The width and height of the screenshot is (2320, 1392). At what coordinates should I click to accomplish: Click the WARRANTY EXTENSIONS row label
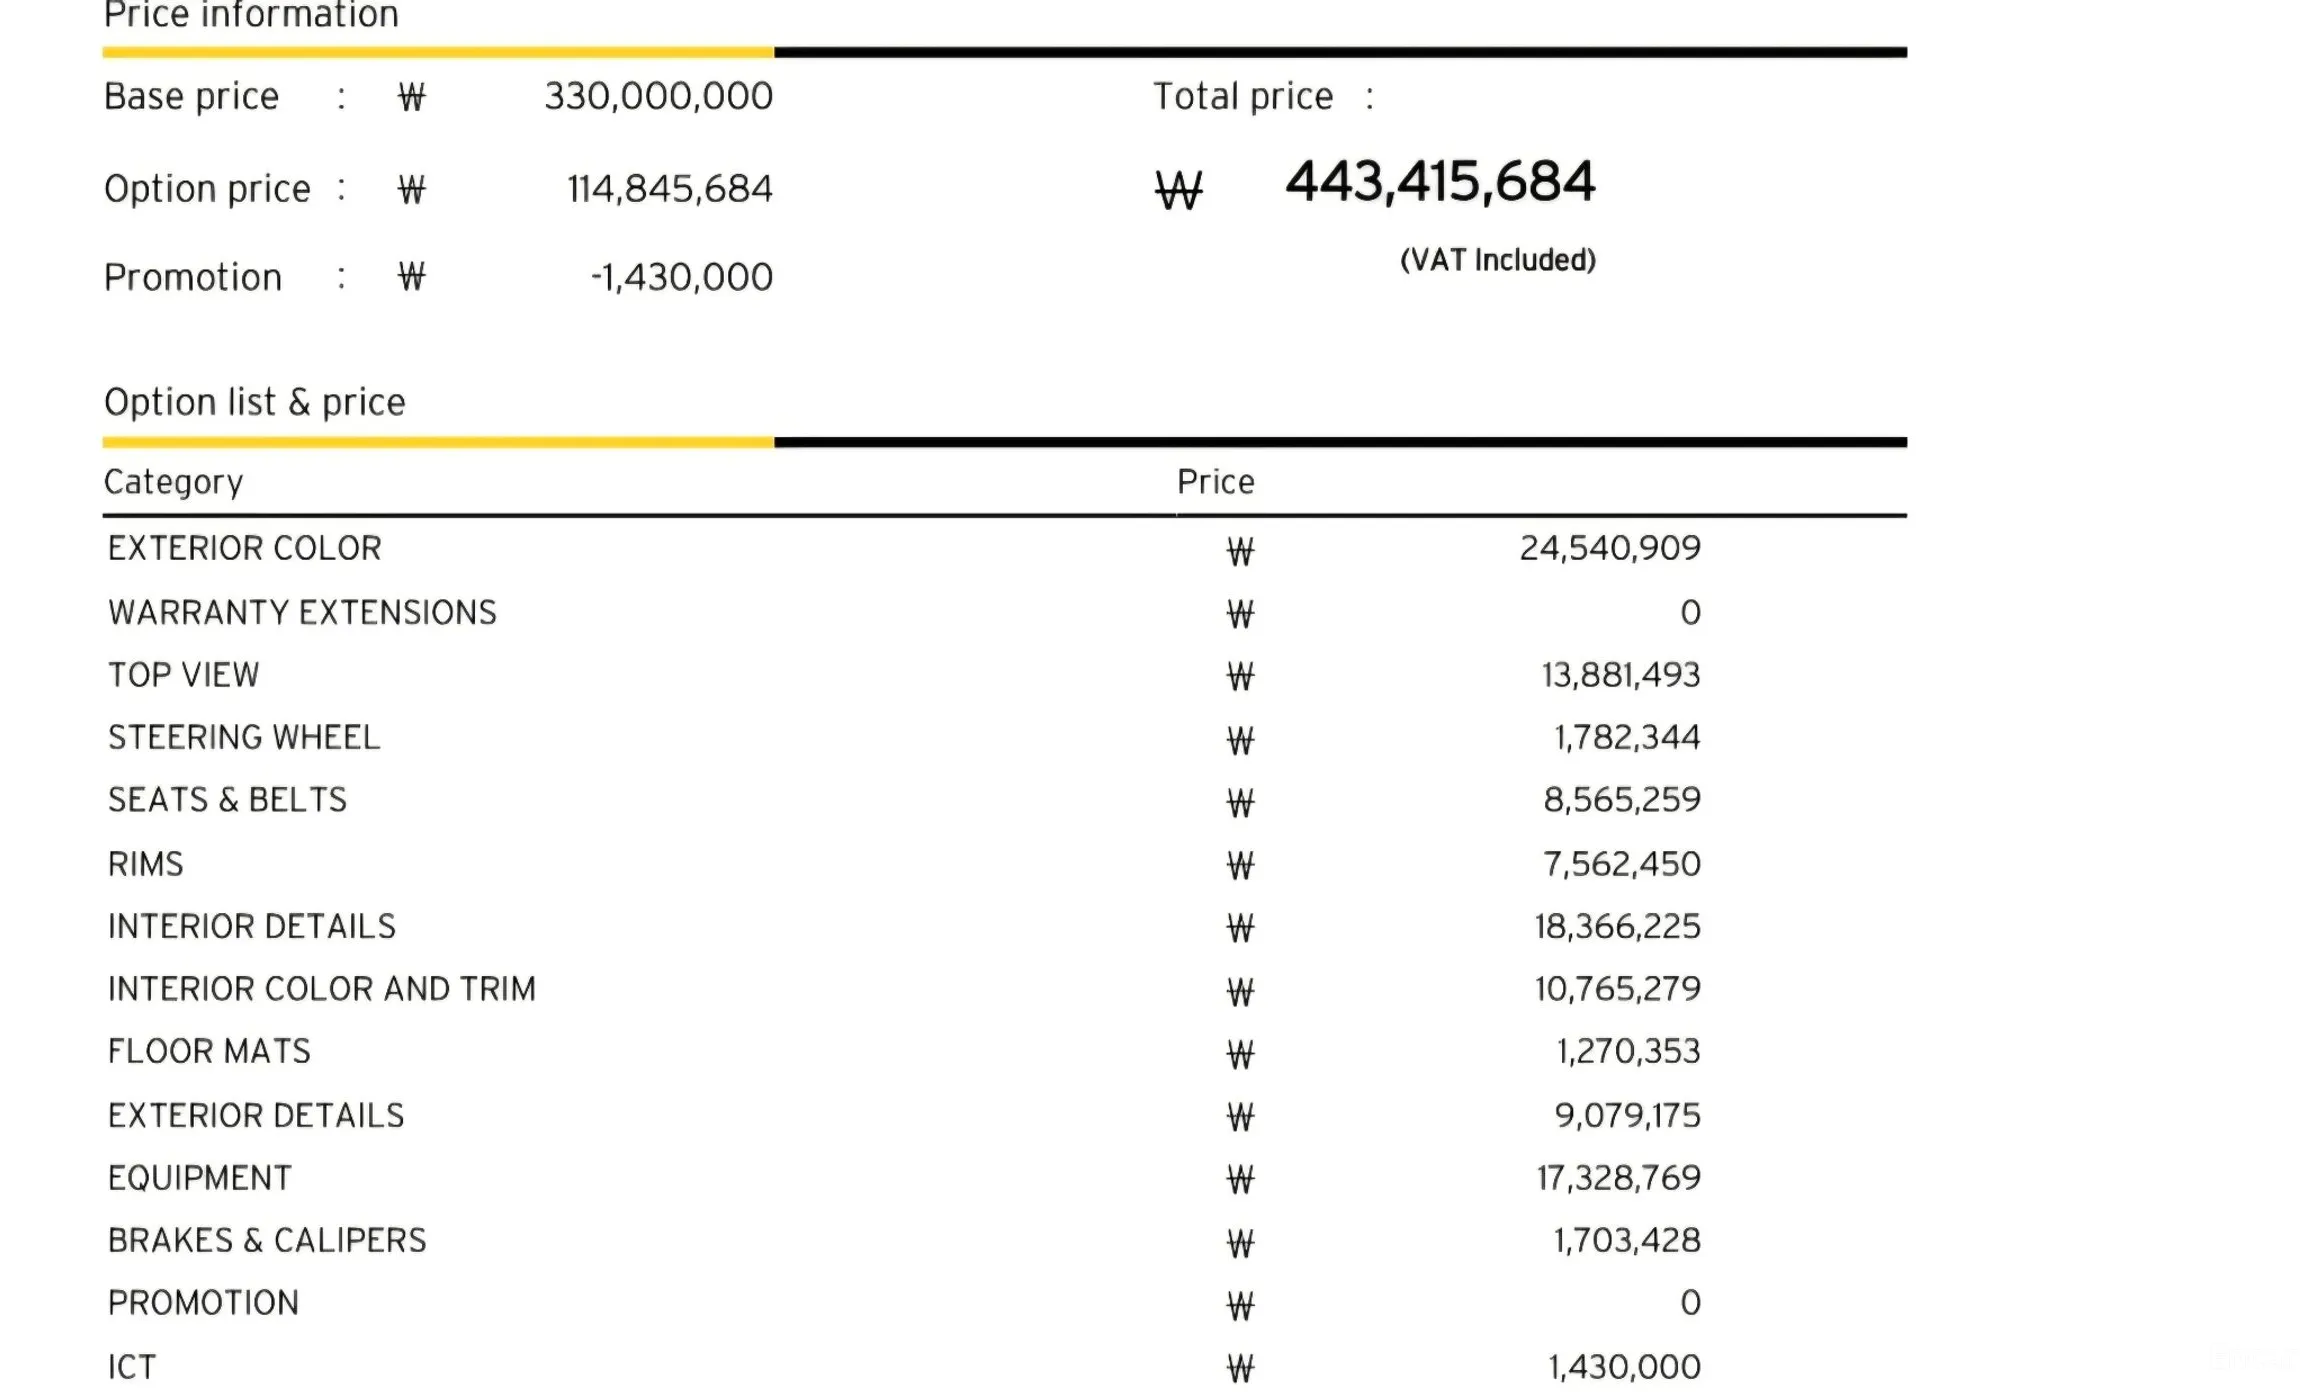tap(302, 612)
